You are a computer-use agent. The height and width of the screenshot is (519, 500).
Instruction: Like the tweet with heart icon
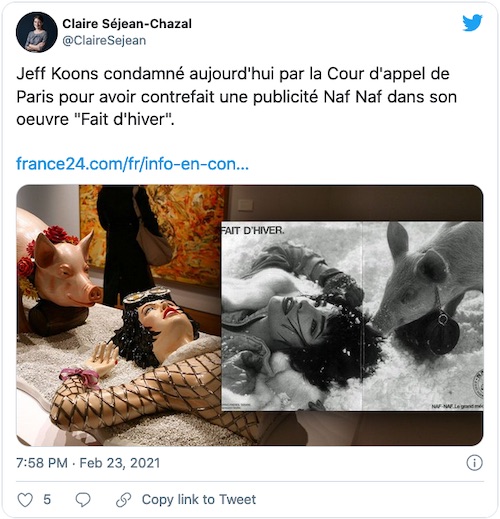25,500
